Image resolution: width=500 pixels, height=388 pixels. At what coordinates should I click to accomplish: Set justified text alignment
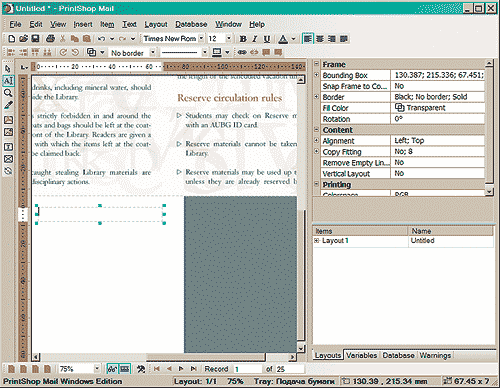pos(344,39)
